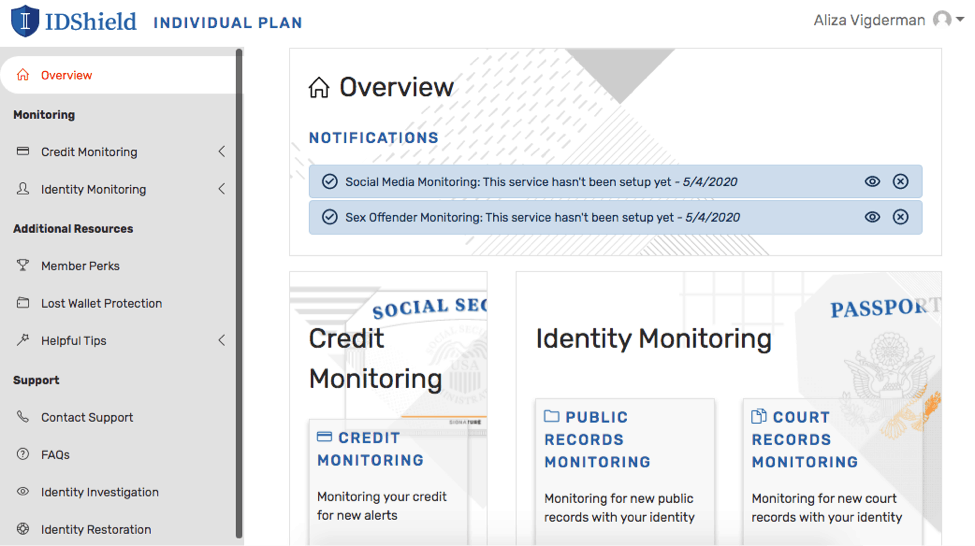View the Sex Offender Monitoring notification
The width and height of the screenshot is (975, 546).
tap(872, 217)
